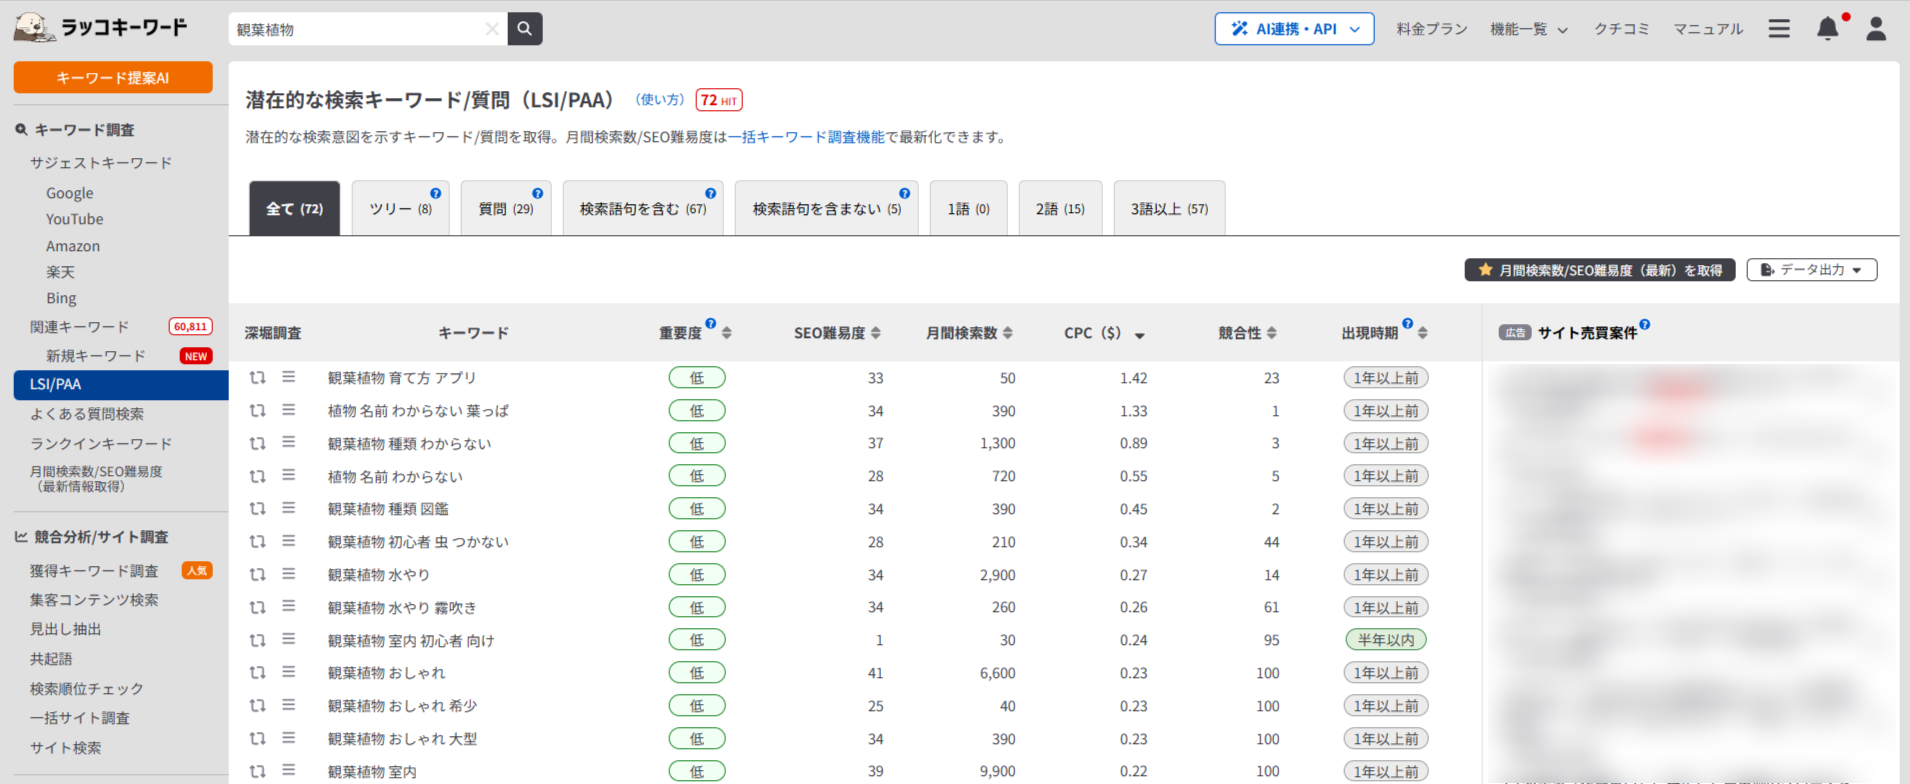The width and height of the screenshot is (1910, 784).
Task: Click list icon for 観葉植物 おしゃれ 大型
Action: coord(288,738)
